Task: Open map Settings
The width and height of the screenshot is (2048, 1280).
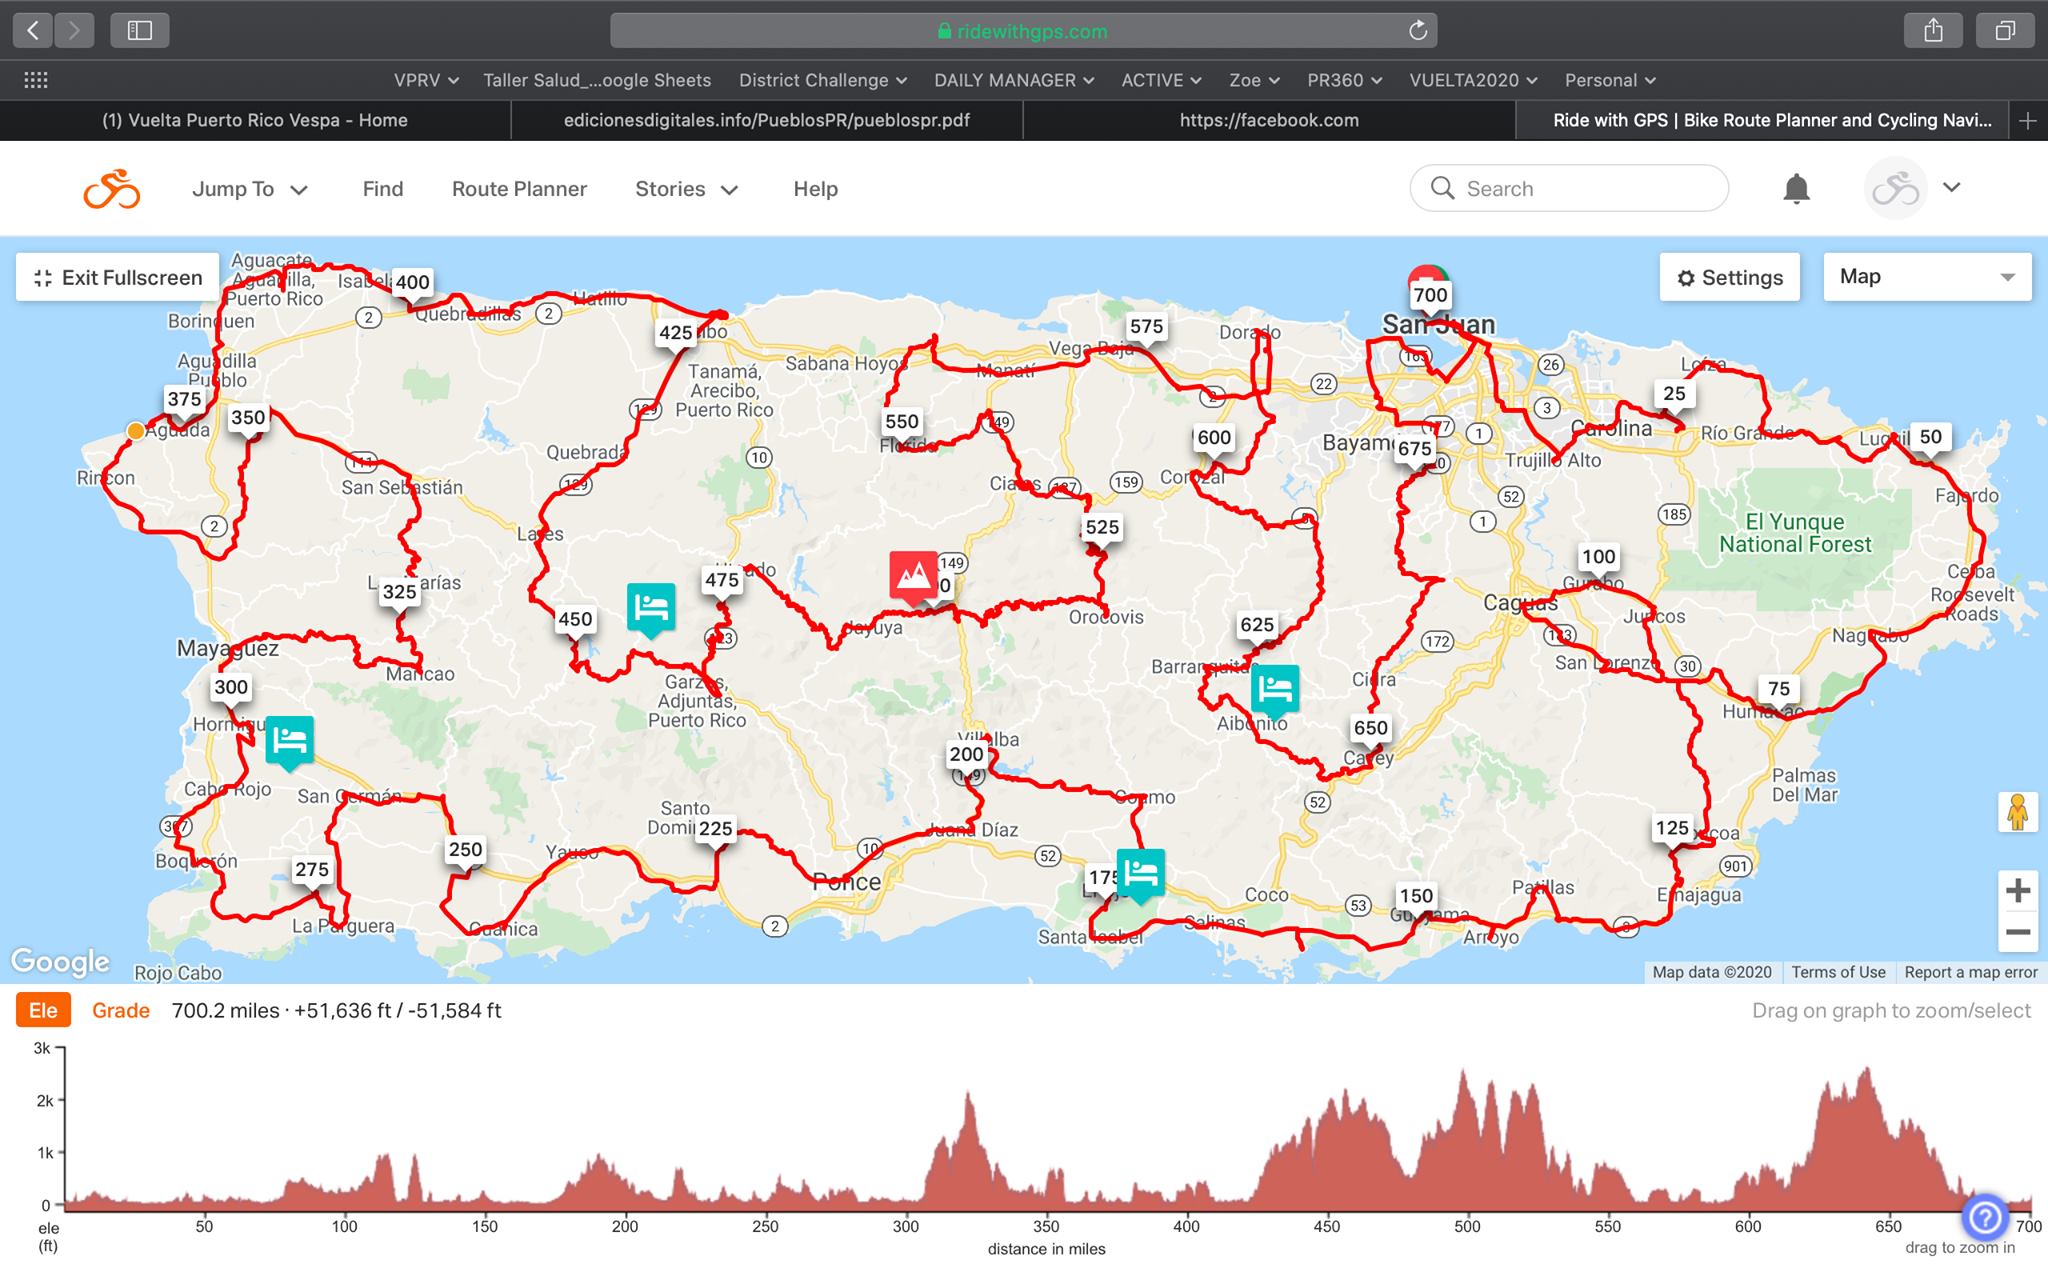Action: 1729,277
